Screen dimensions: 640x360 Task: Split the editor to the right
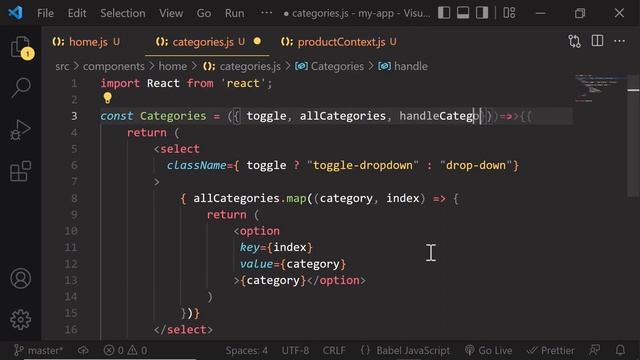(597, 41)
